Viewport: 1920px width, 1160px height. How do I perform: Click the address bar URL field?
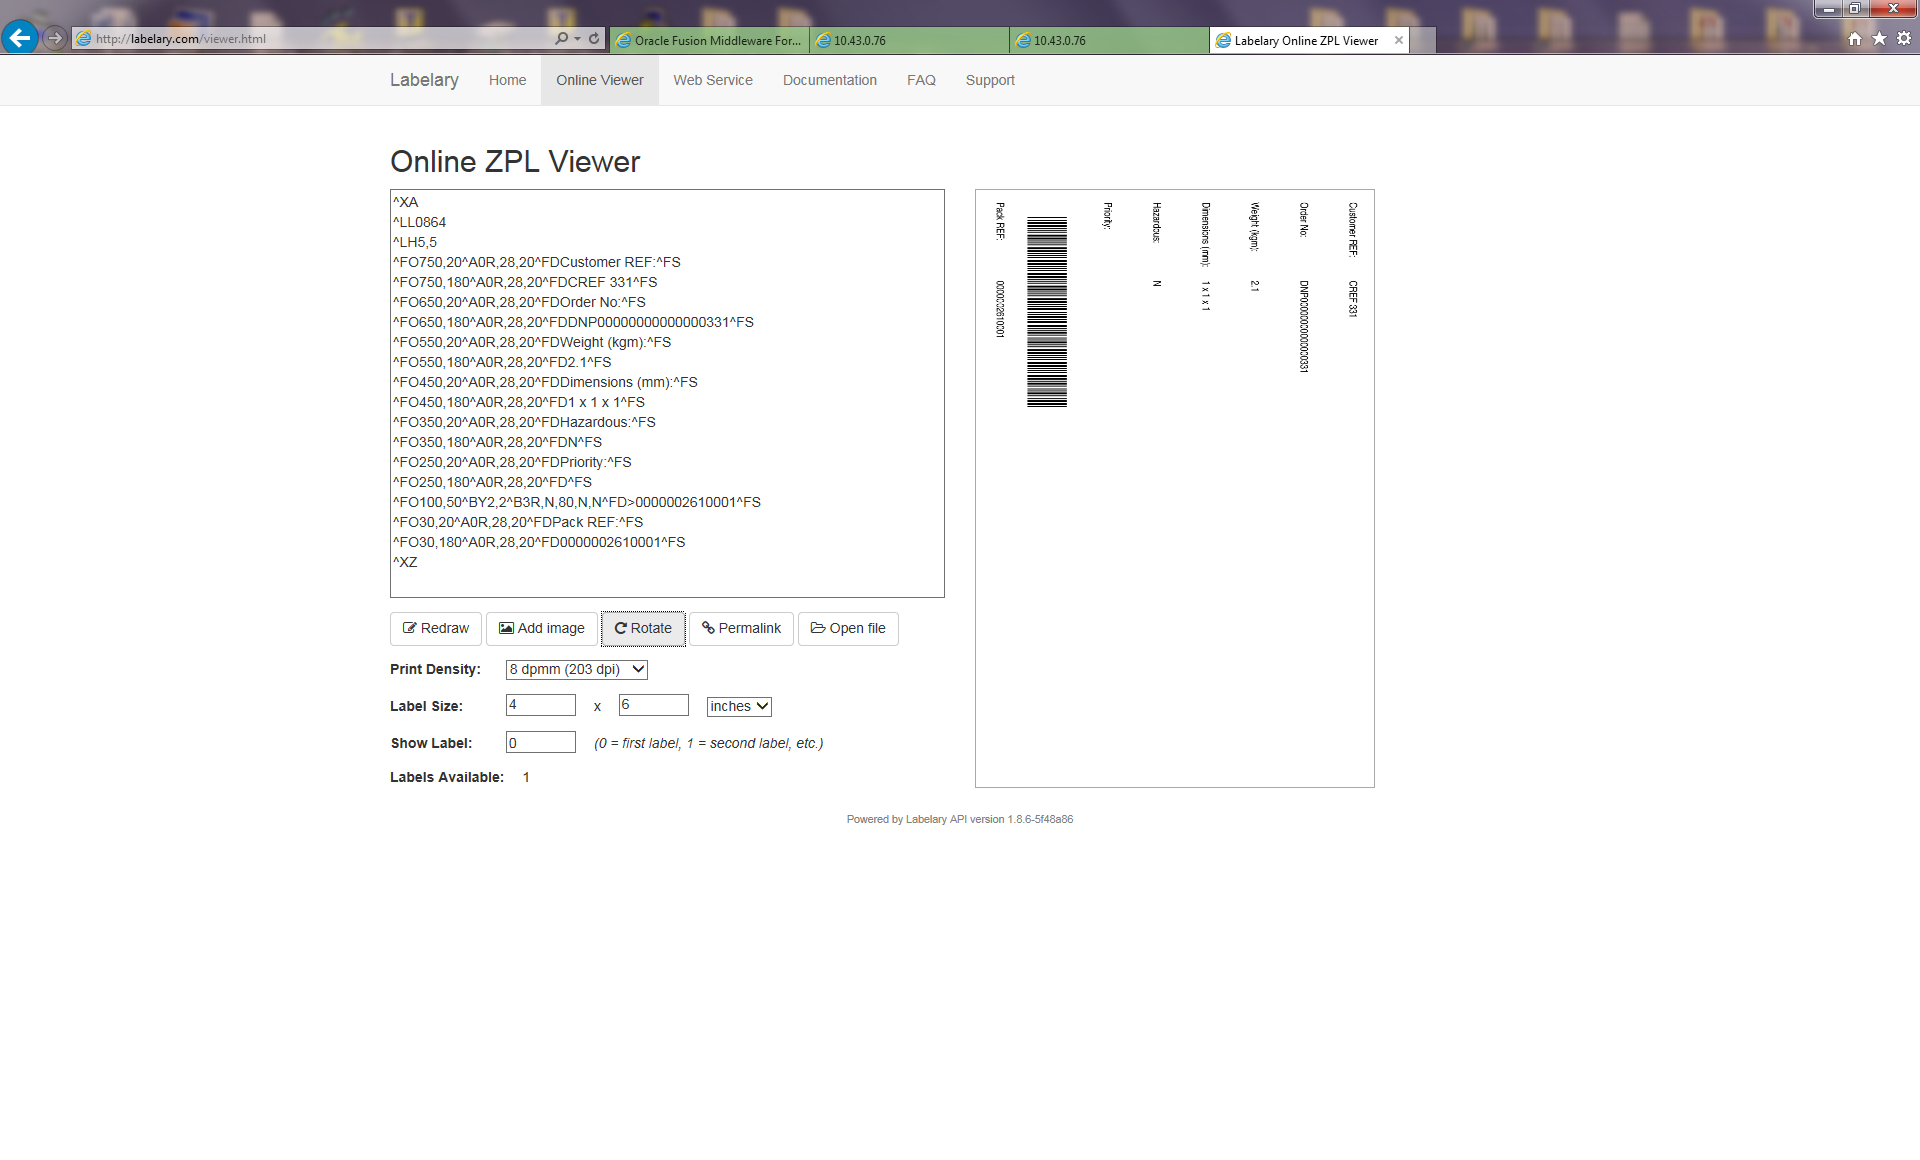click(320, 38)
